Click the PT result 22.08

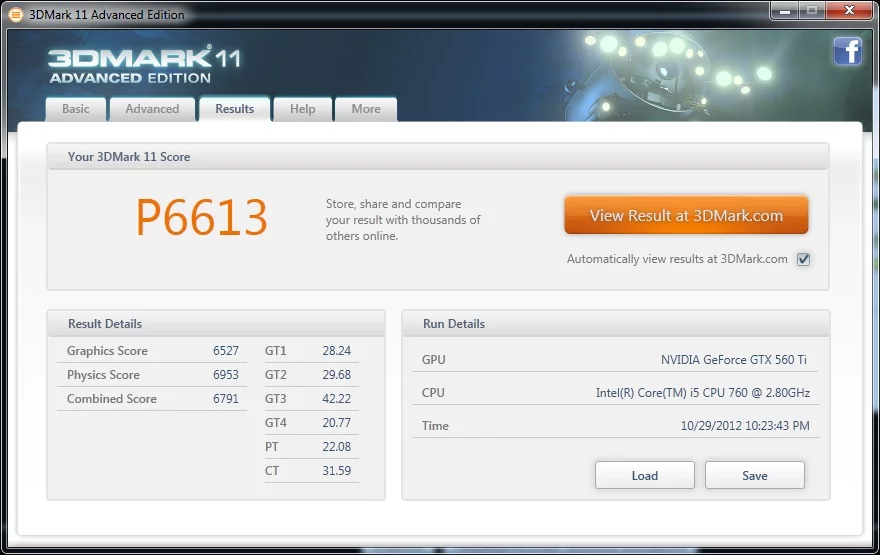(x=337, y=447)
